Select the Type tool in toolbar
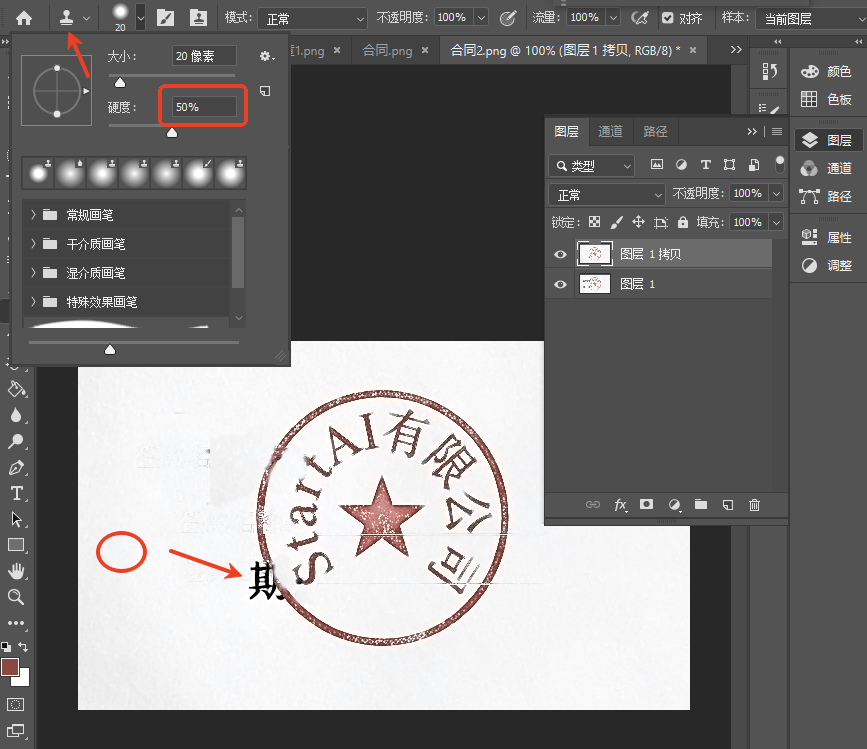This screenshot has width=867, height=749. 17,493
